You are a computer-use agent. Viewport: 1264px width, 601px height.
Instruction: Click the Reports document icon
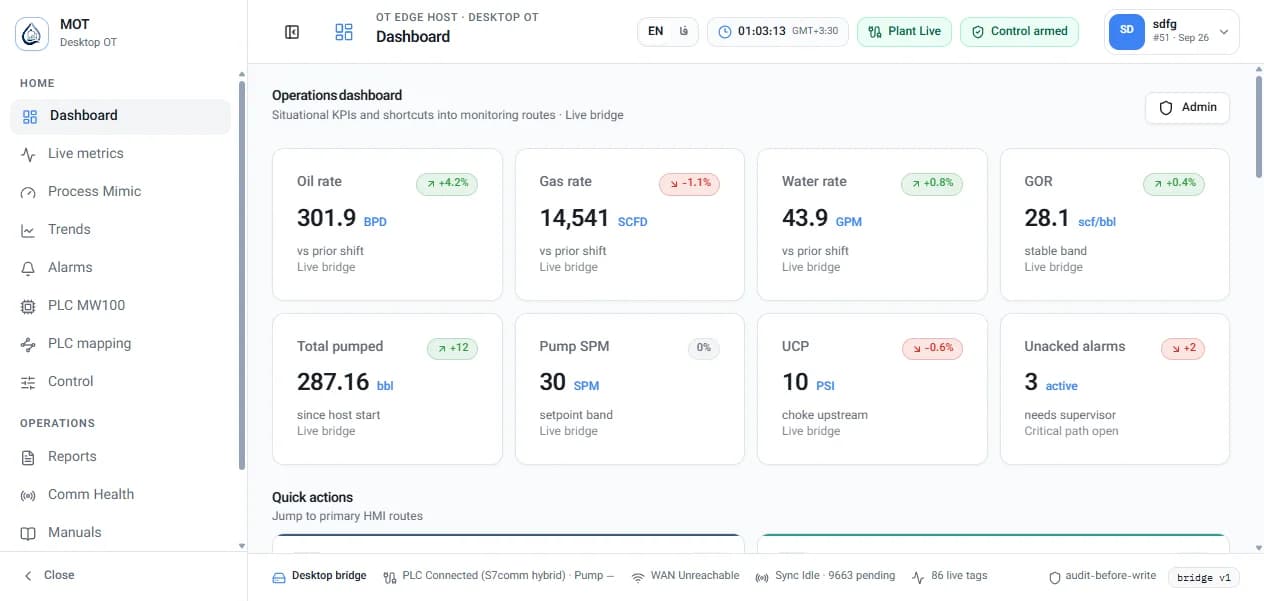click(x=28, y=457)
